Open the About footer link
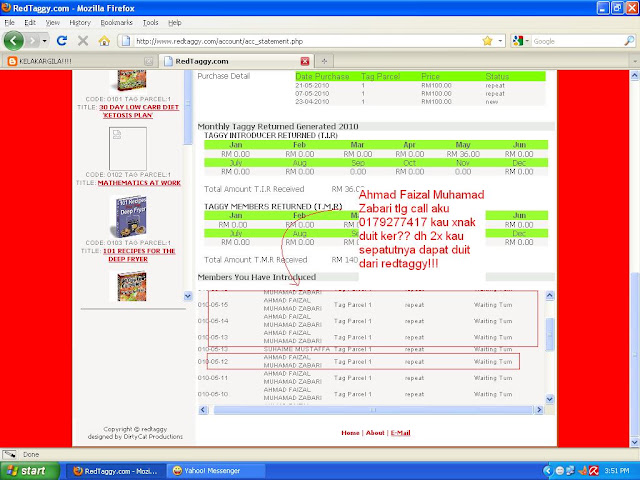 point(375,433)
